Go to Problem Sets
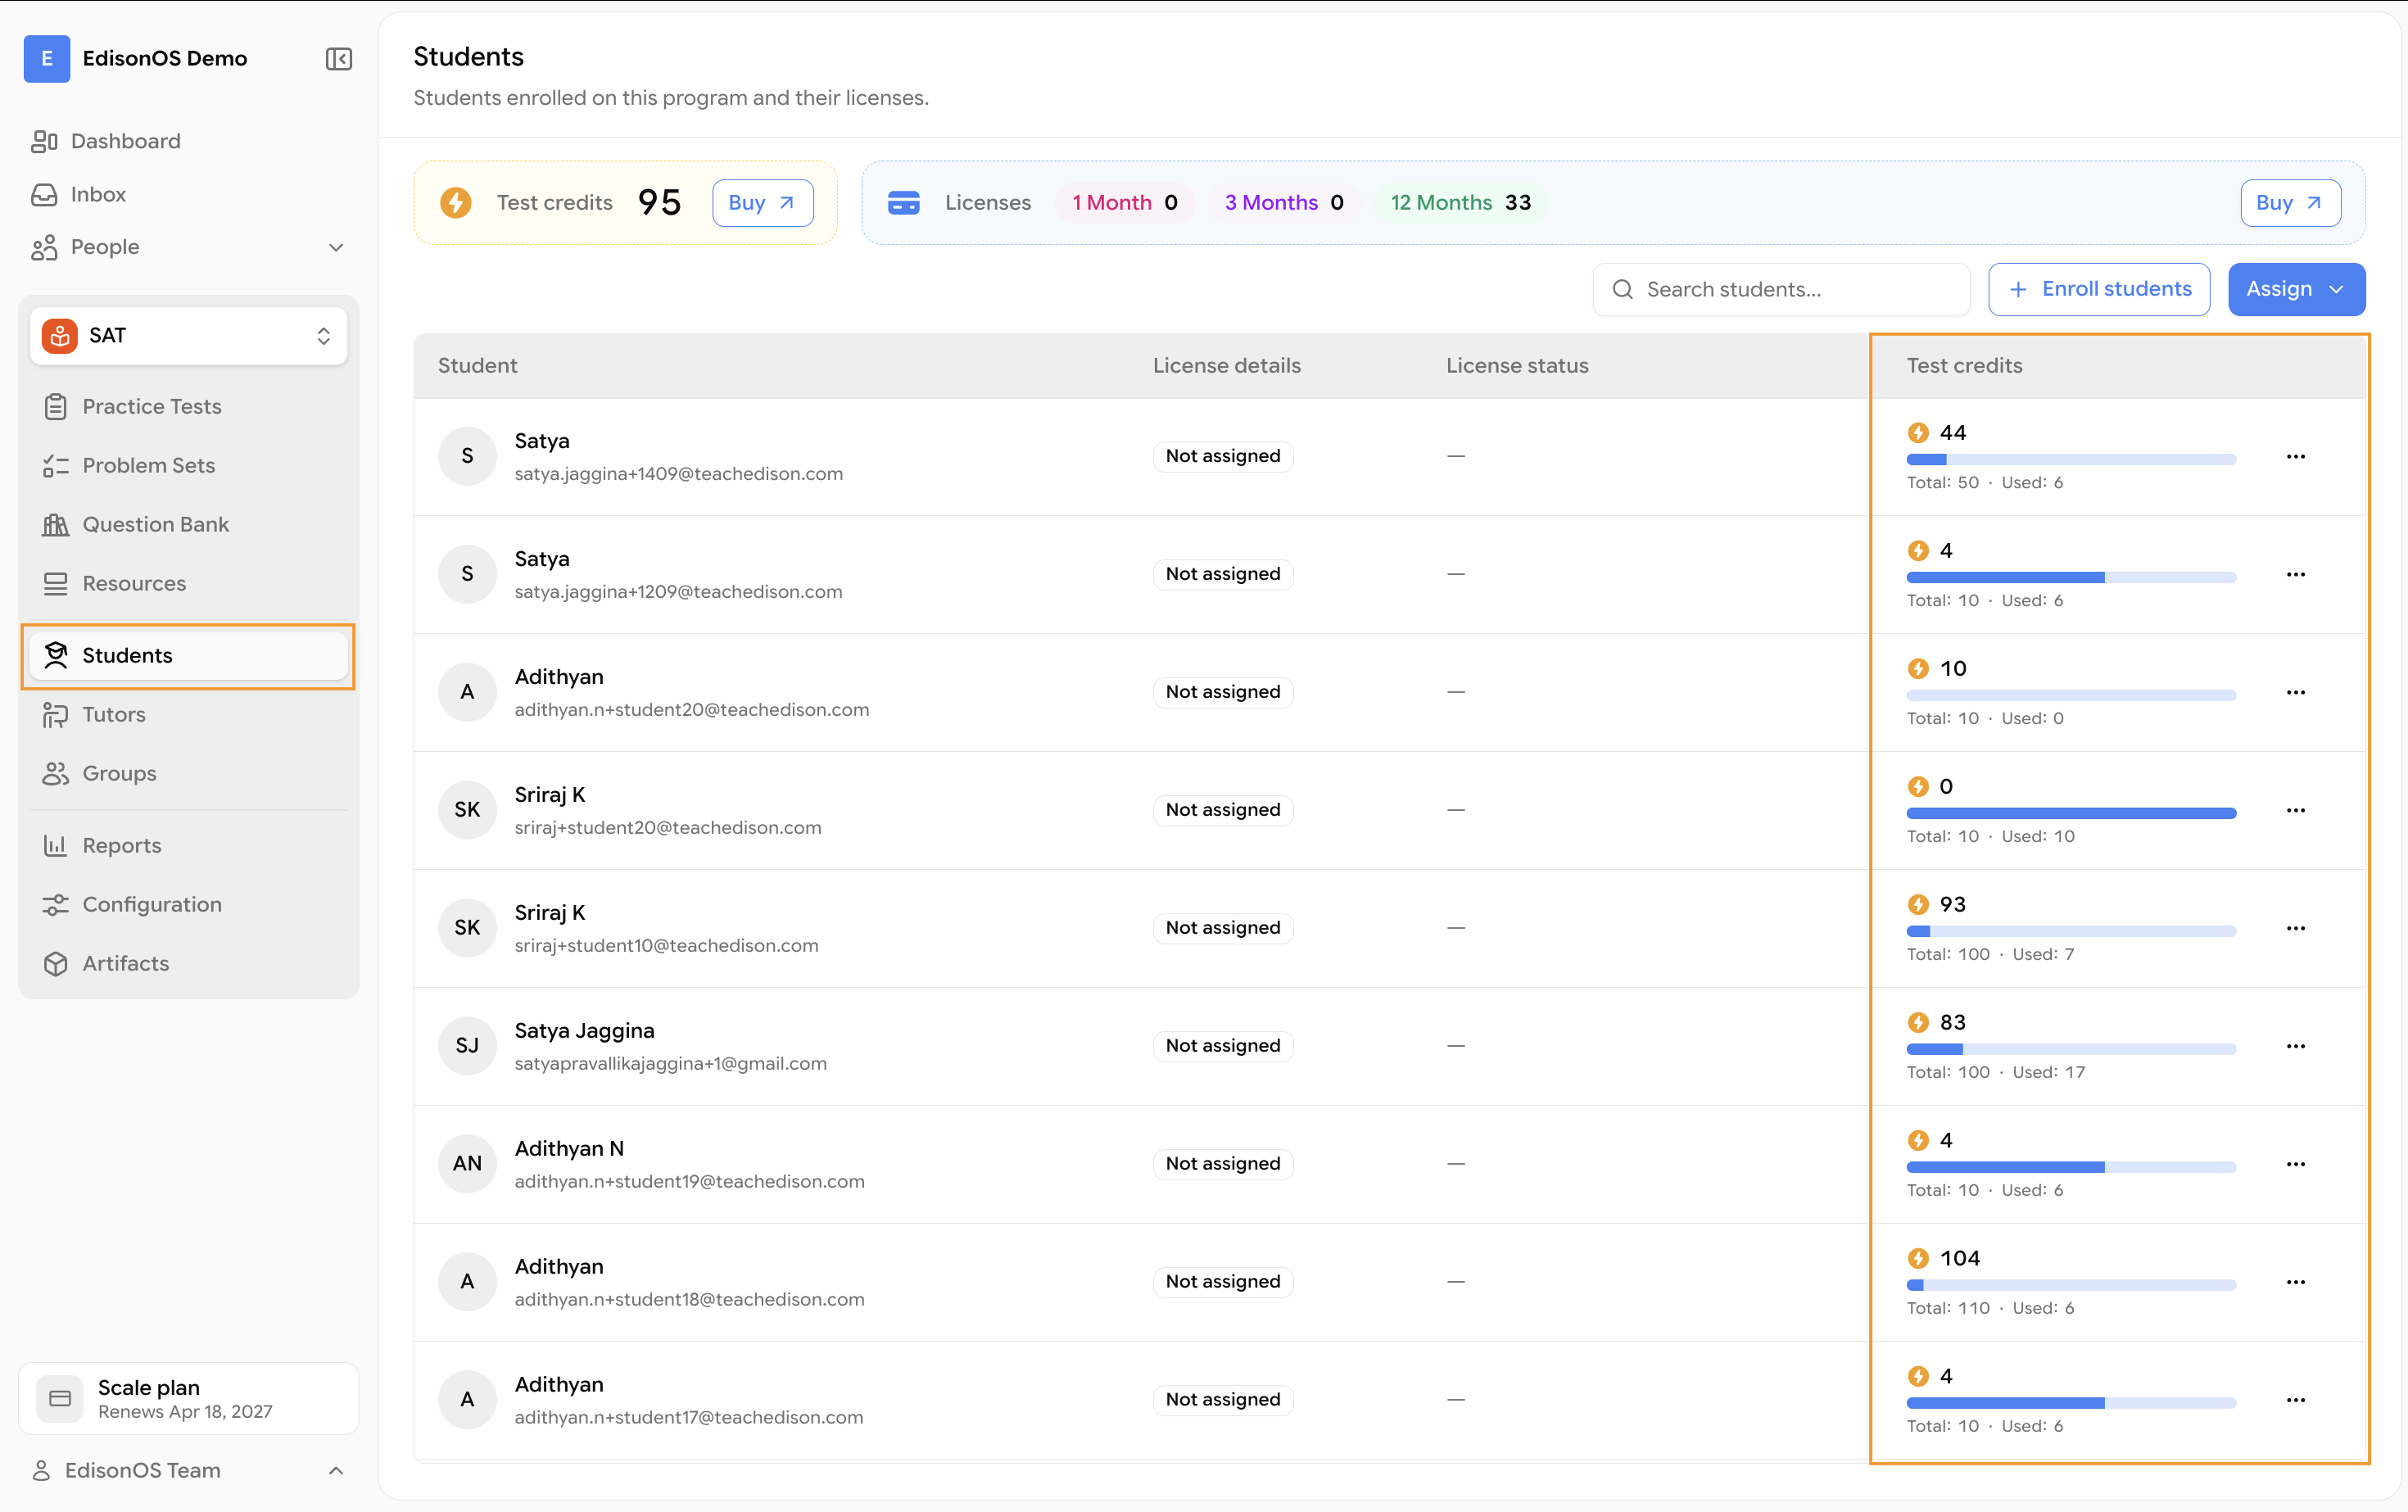 (188, 465)
